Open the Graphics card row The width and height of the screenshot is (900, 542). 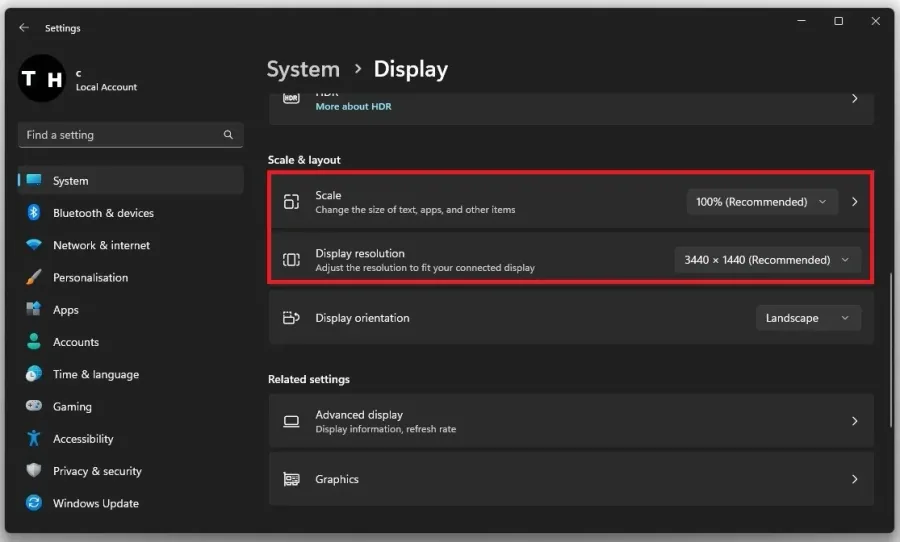click(x=571, y=479)
